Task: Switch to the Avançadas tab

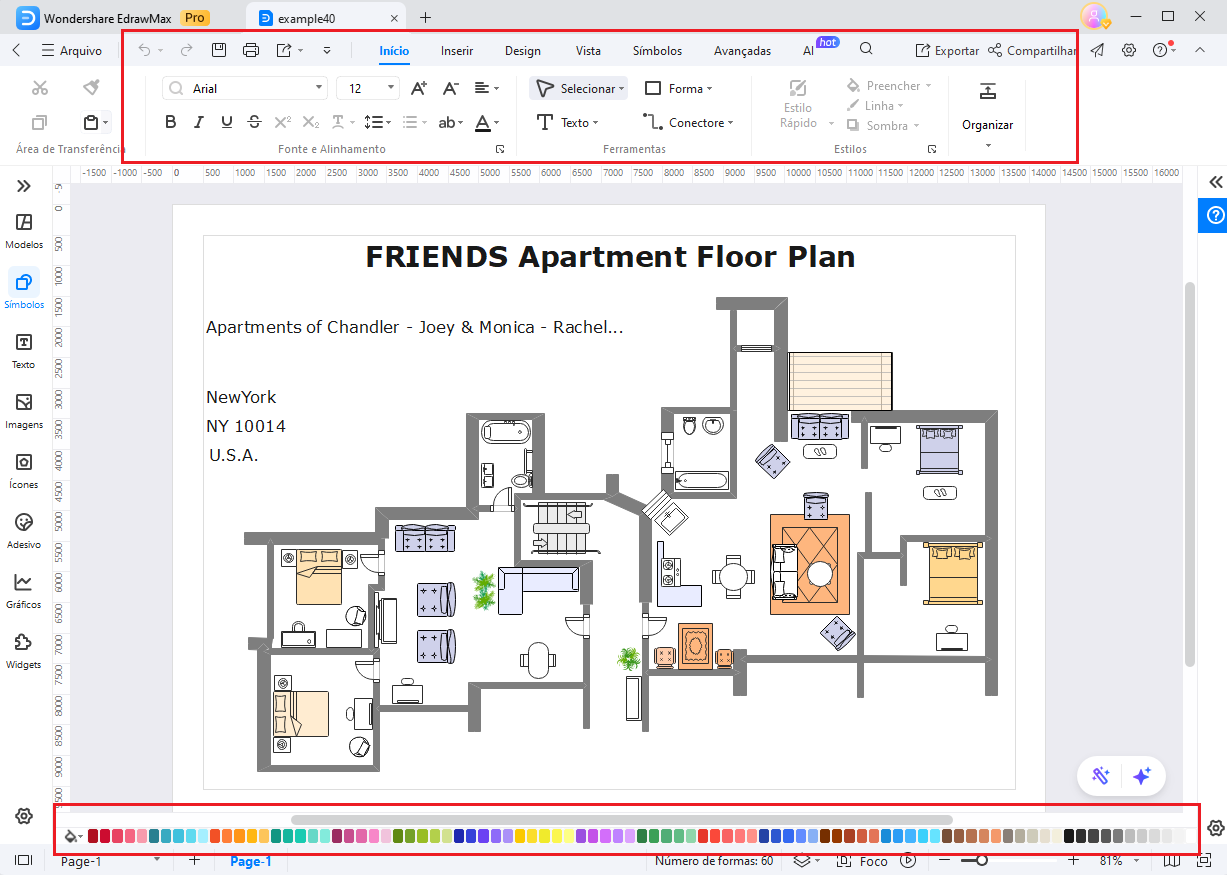Action: [742, 51]
